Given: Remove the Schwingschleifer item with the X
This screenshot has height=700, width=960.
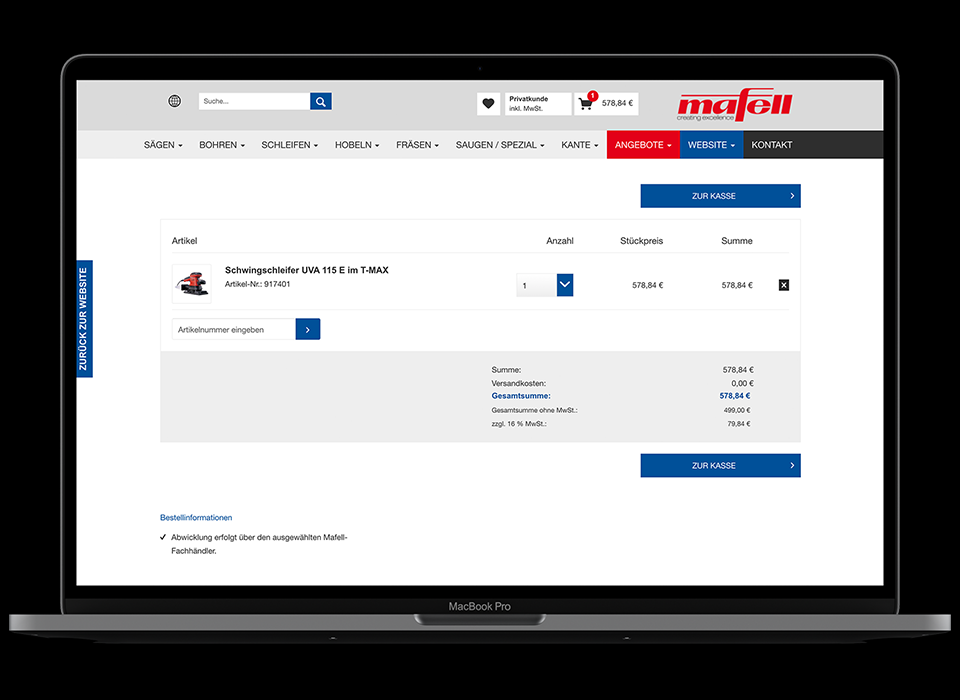Looking at the screenshot, I should click(x=784, y=285).
